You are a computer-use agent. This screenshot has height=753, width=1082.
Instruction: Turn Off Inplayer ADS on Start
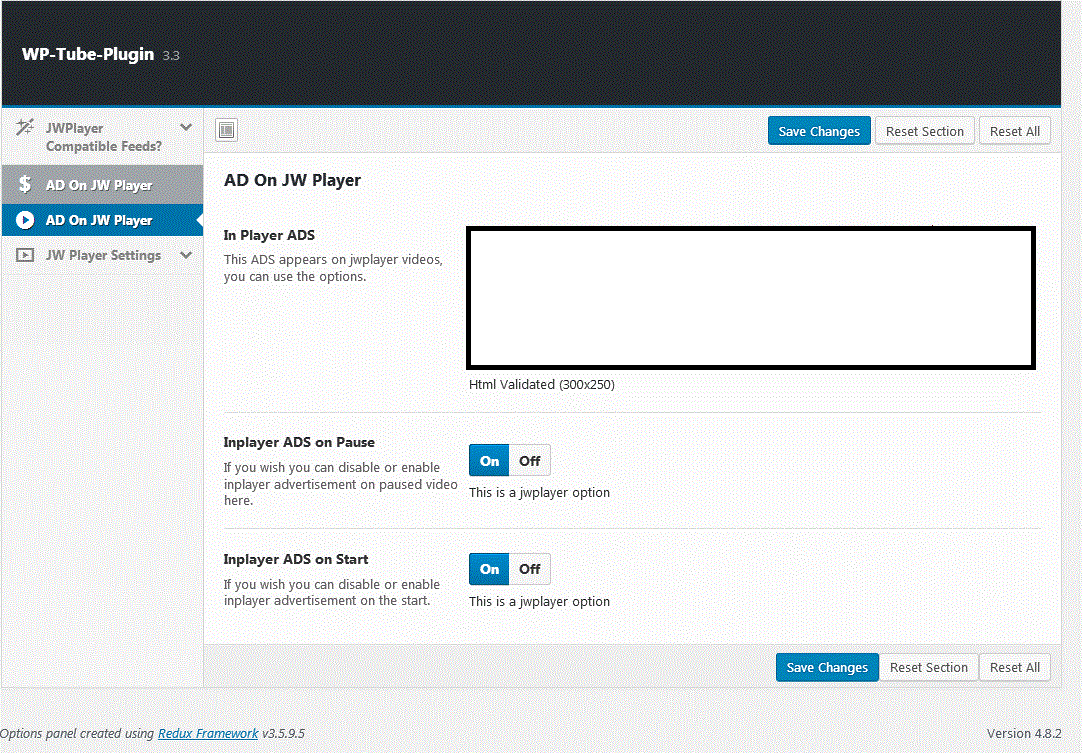pos(529,569)
